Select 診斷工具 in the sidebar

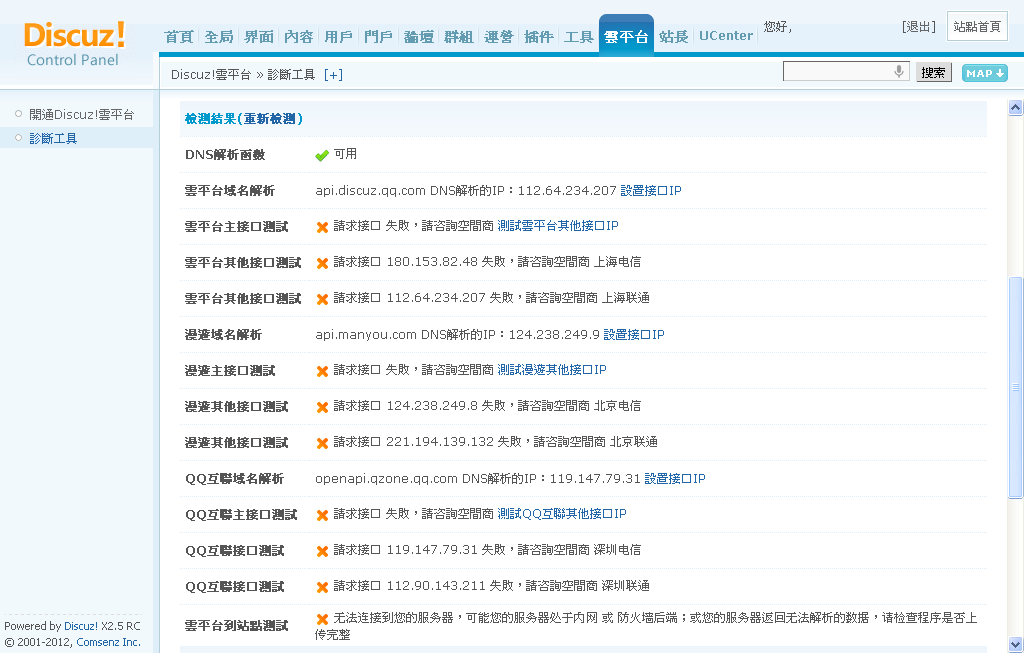(x=53, y=138)
